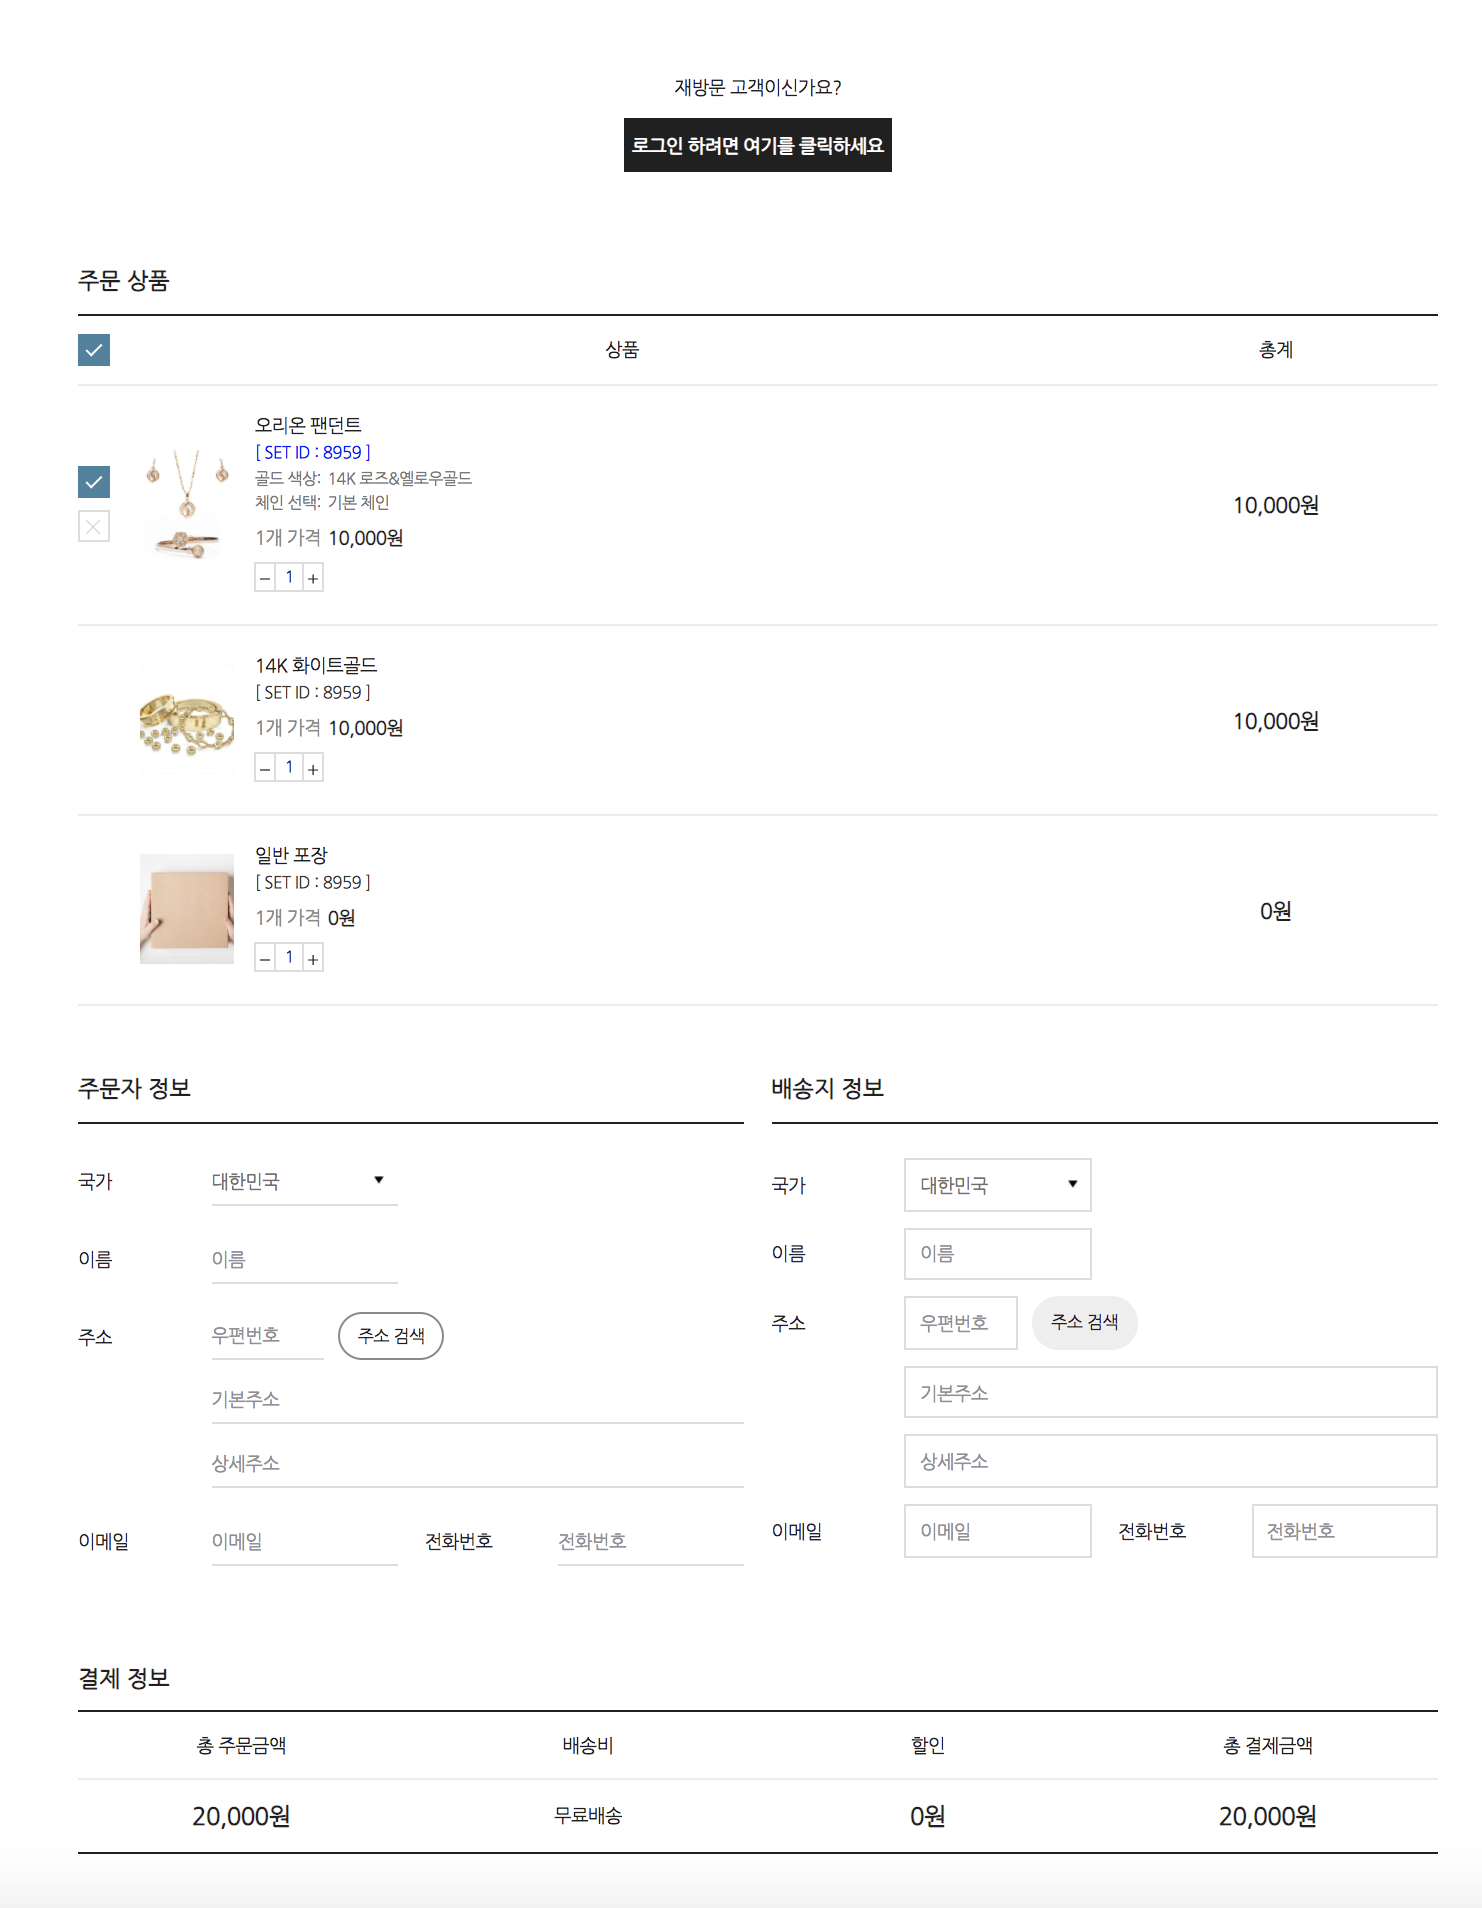Focus the shipping 전화번호 input field
The width and height of the screenshot is (1482, 1908).
point(1345,1531)
